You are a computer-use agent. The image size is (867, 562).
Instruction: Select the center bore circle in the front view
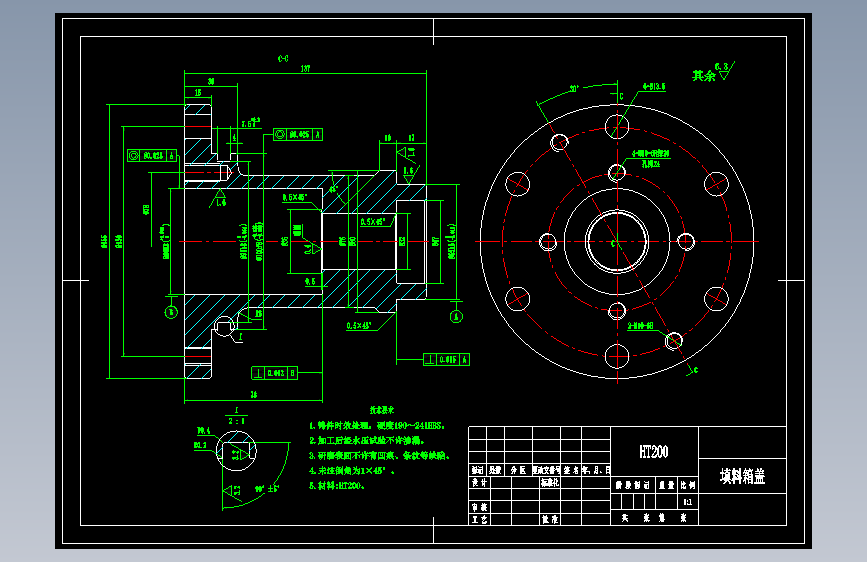[x=617, y=242]
